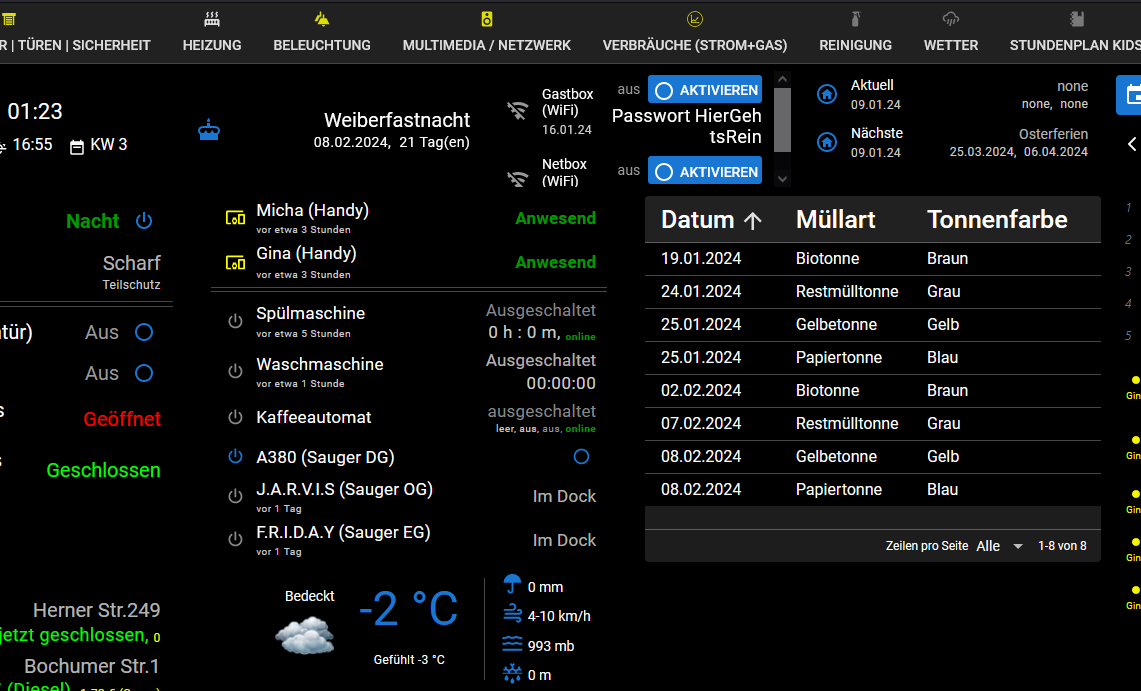1141x691 pixels.
Task: Toggle the second Aus switch above Geöffnet
Action: [x=144, y=373]
